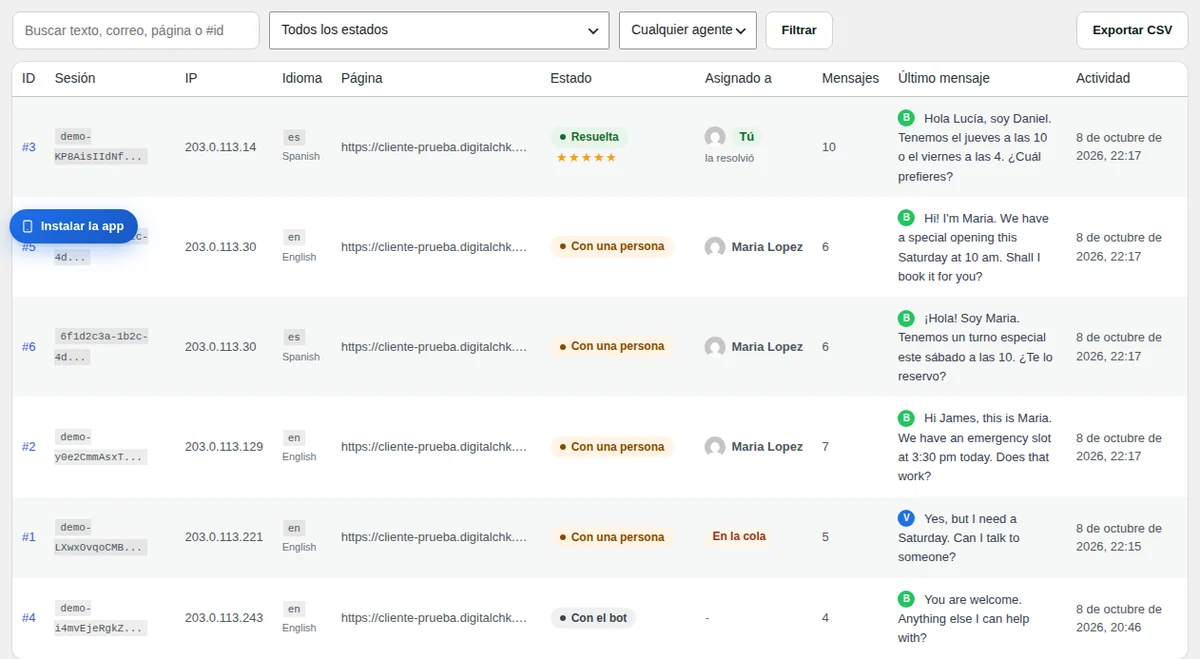Viewport: 1200px width, 659px height.
Task: Click session code '6f1d2c3a-1b2c-4d...'
Action: 101,347
